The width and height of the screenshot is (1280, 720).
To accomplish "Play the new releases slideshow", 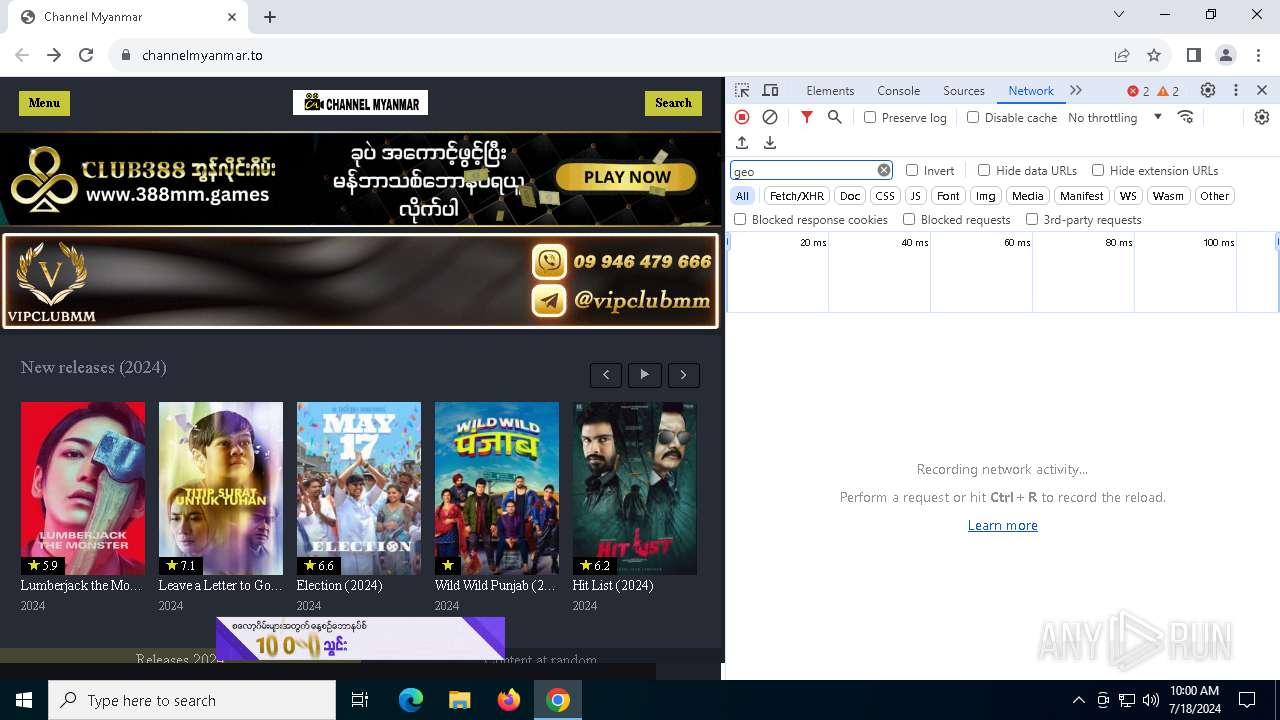I will click(x=645, y=375).
